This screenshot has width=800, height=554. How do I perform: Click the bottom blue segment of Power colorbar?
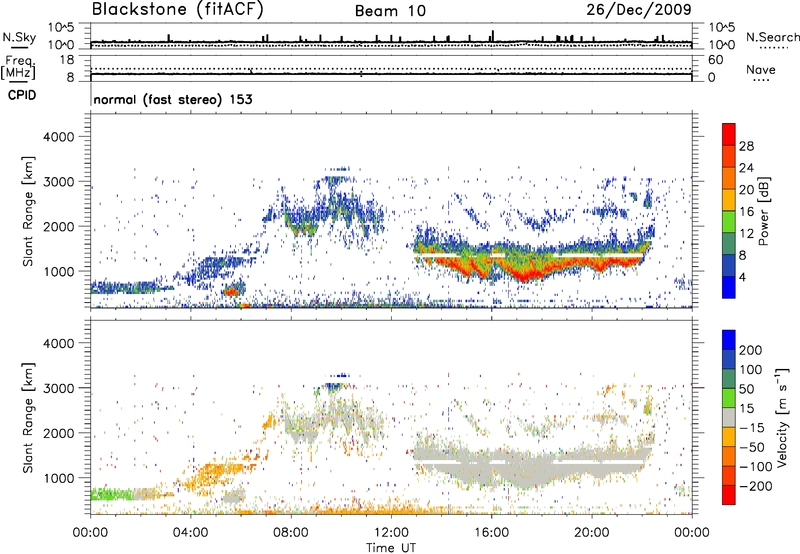(729, 287)
